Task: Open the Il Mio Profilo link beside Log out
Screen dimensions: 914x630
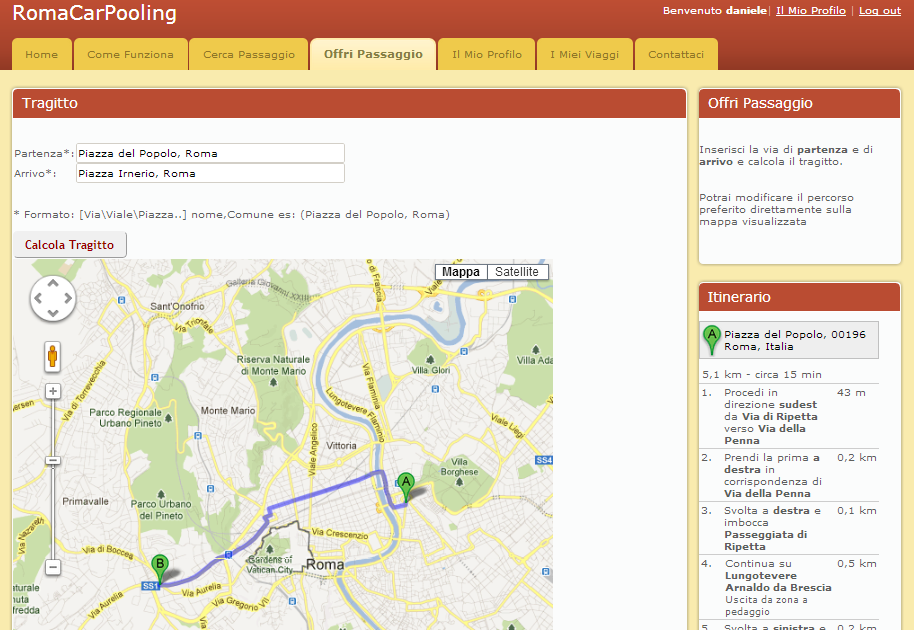Action: [811, 10]
